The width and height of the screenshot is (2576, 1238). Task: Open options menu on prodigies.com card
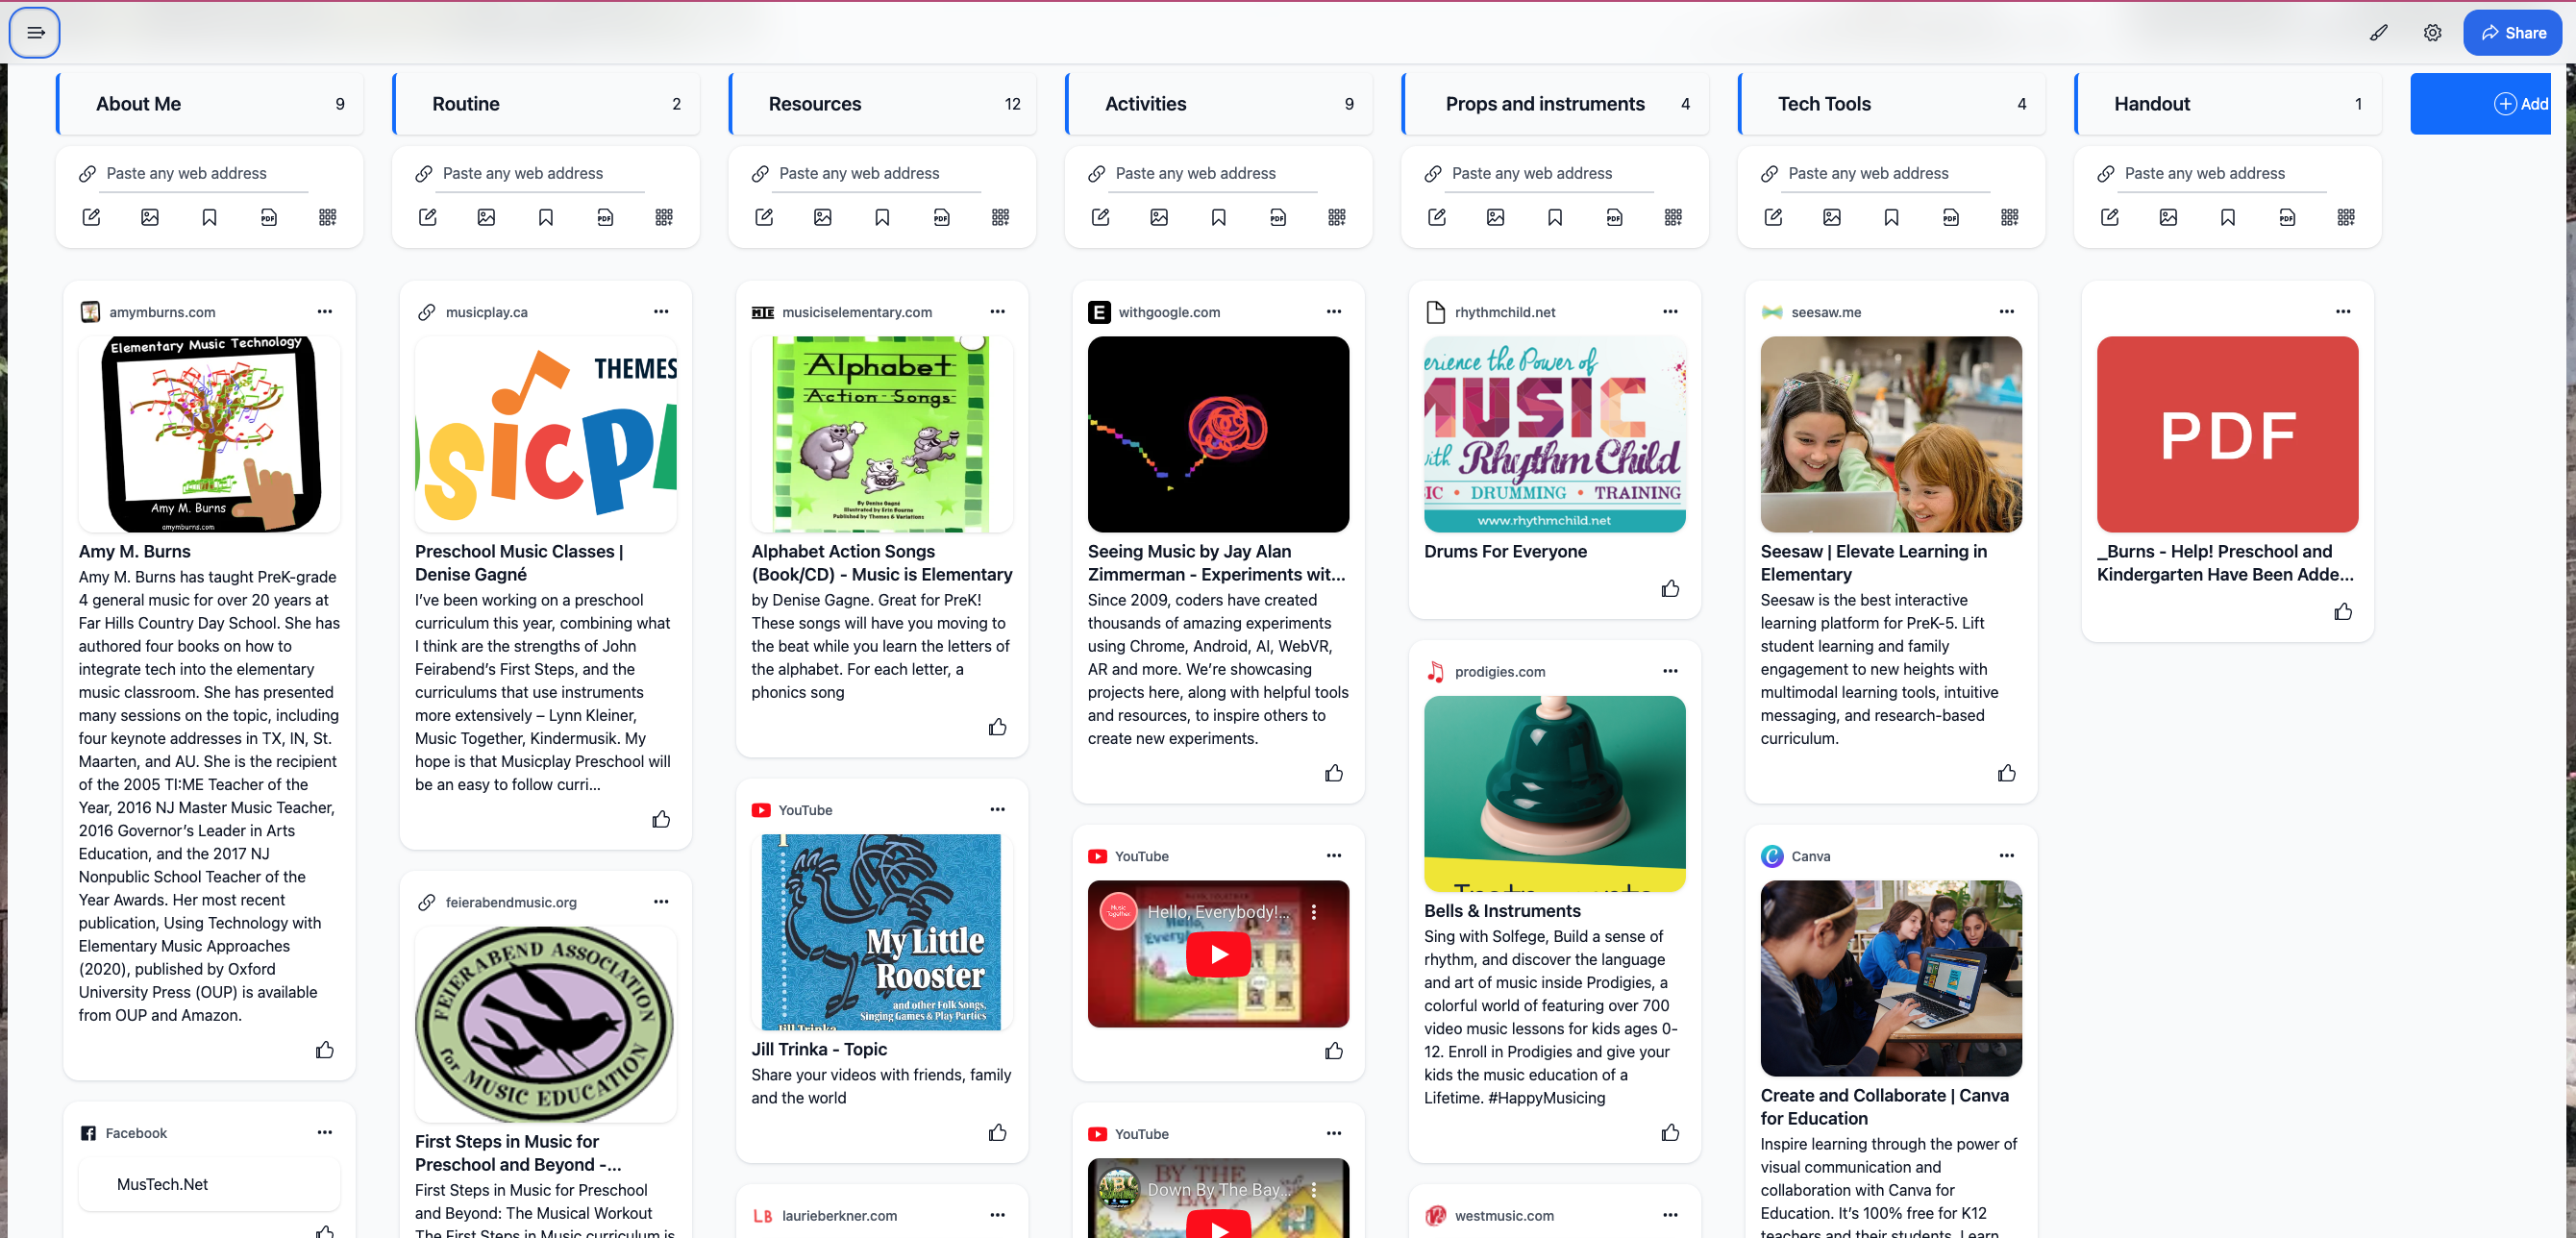[x=1670, y=671]
